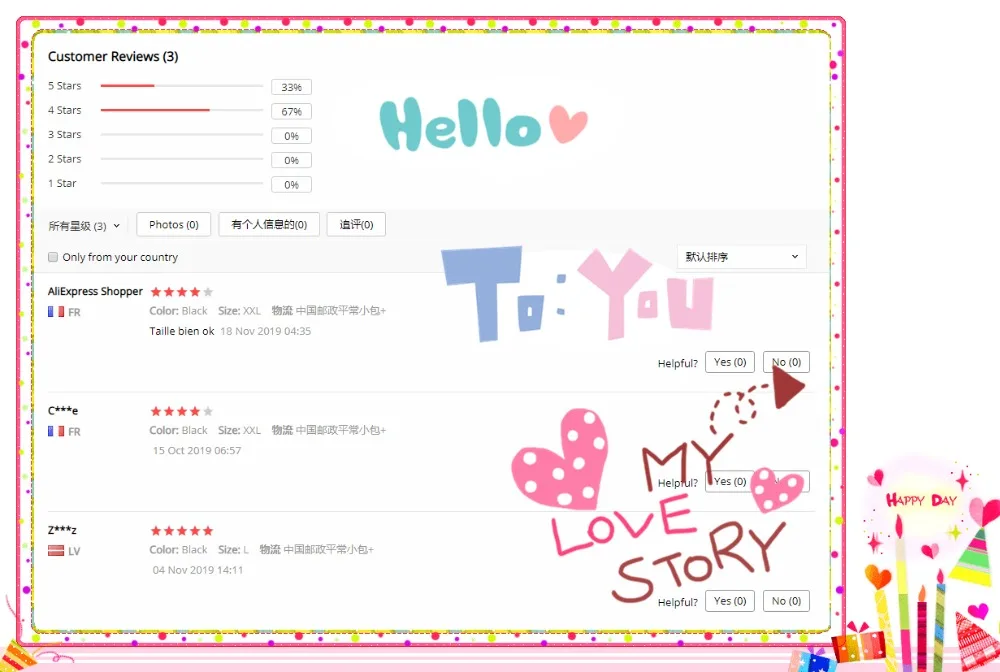1000x672 pixels.
Task: Select the Photos (0) filter tab
Action: coord(173,224)
